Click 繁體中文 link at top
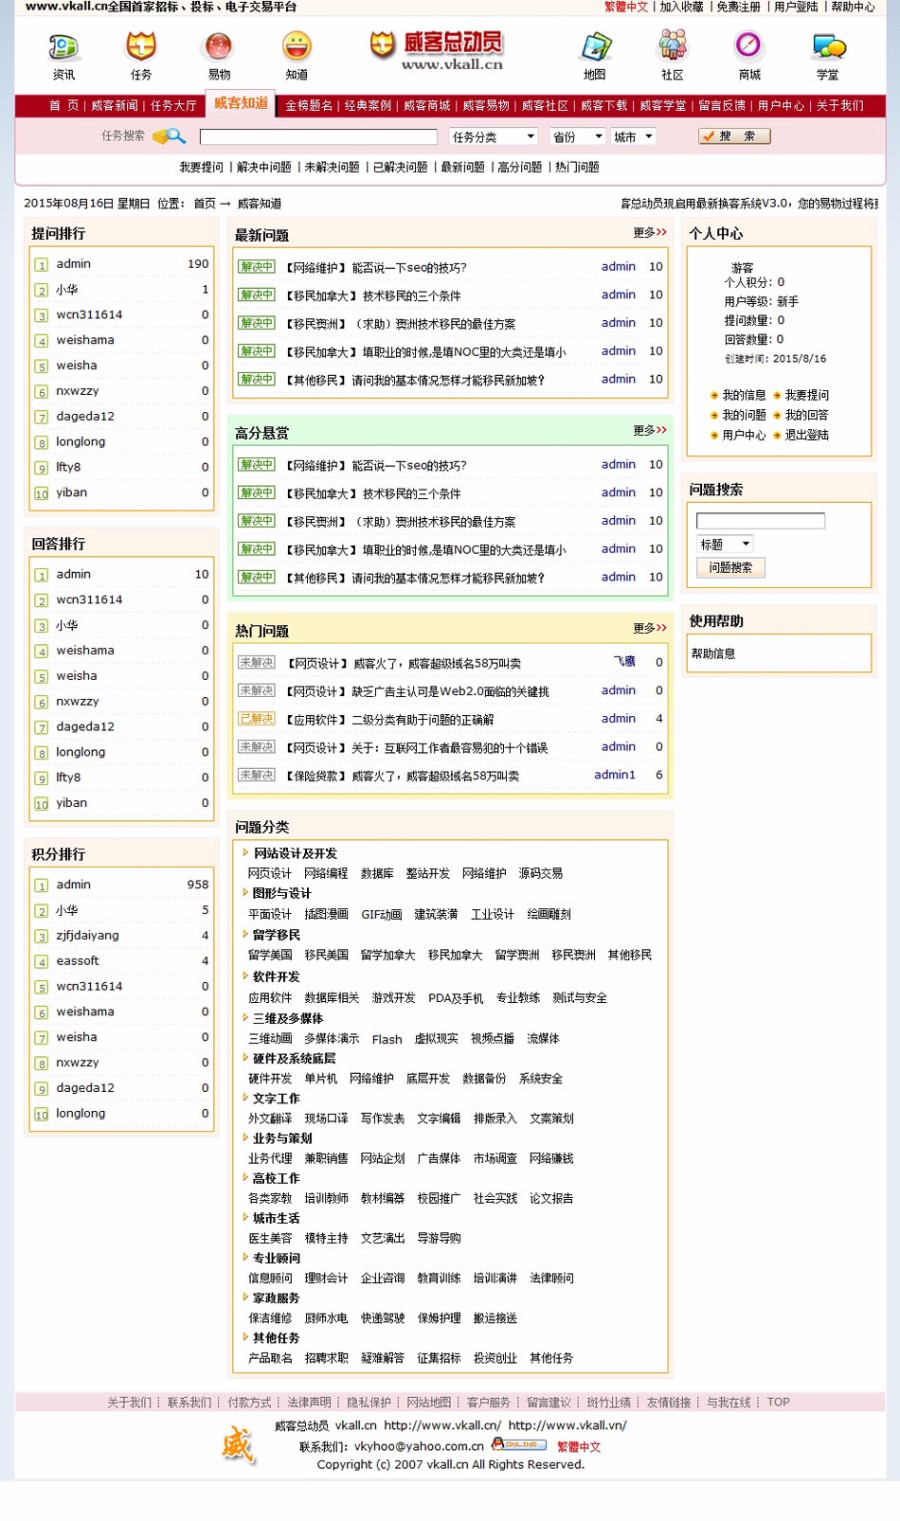The height and width of the screenshot is (1521, 900). point(626,7)
